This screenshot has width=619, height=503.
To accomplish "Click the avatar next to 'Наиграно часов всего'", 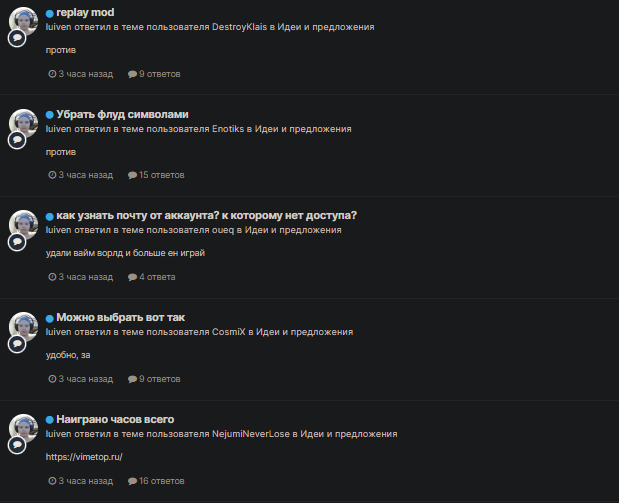I will point(24,428).
